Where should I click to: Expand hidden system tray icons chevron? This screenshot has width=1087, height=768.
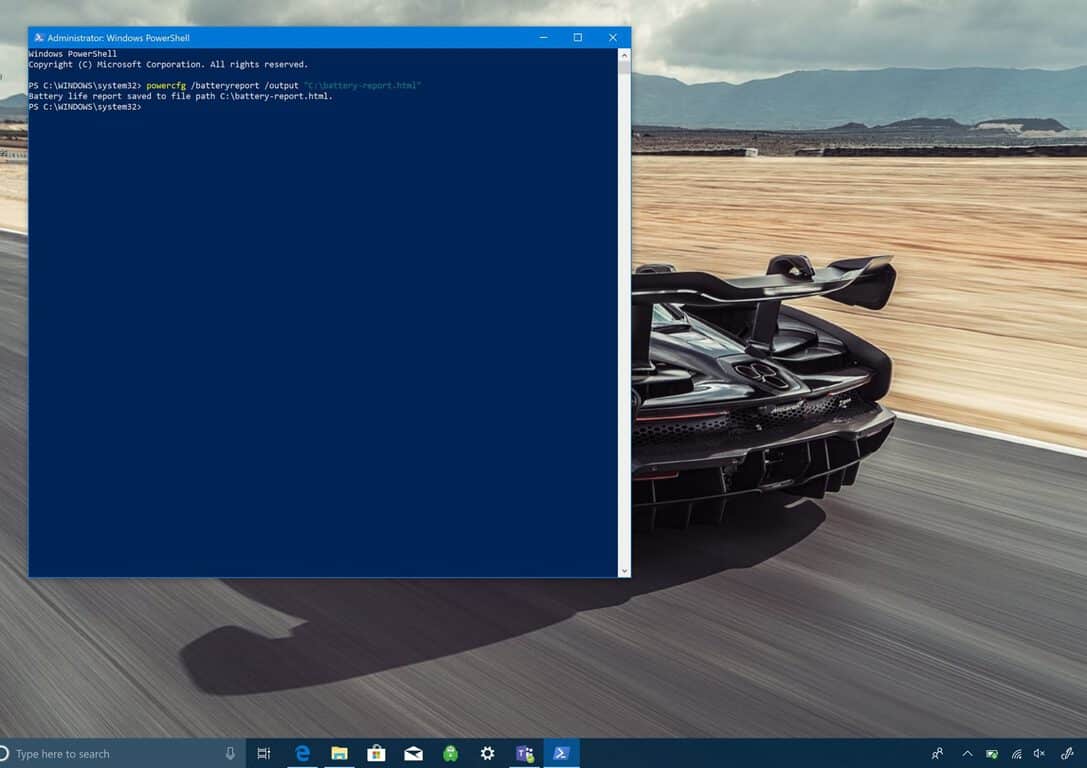coord(967,753)
